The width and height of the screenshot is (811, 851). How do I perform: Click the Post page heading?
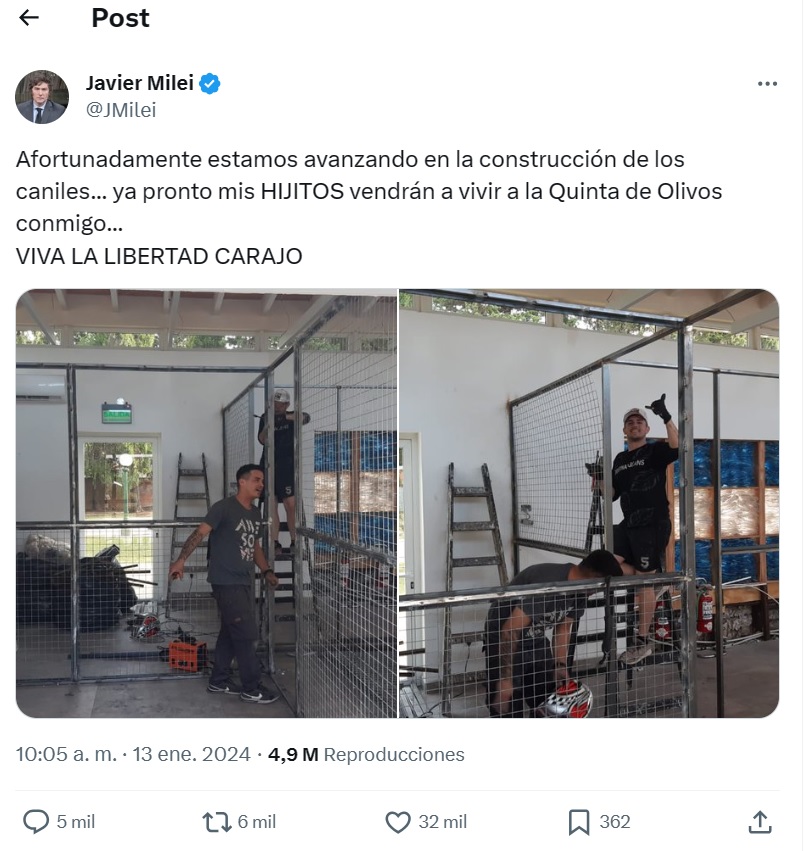[x=121, y=18]
